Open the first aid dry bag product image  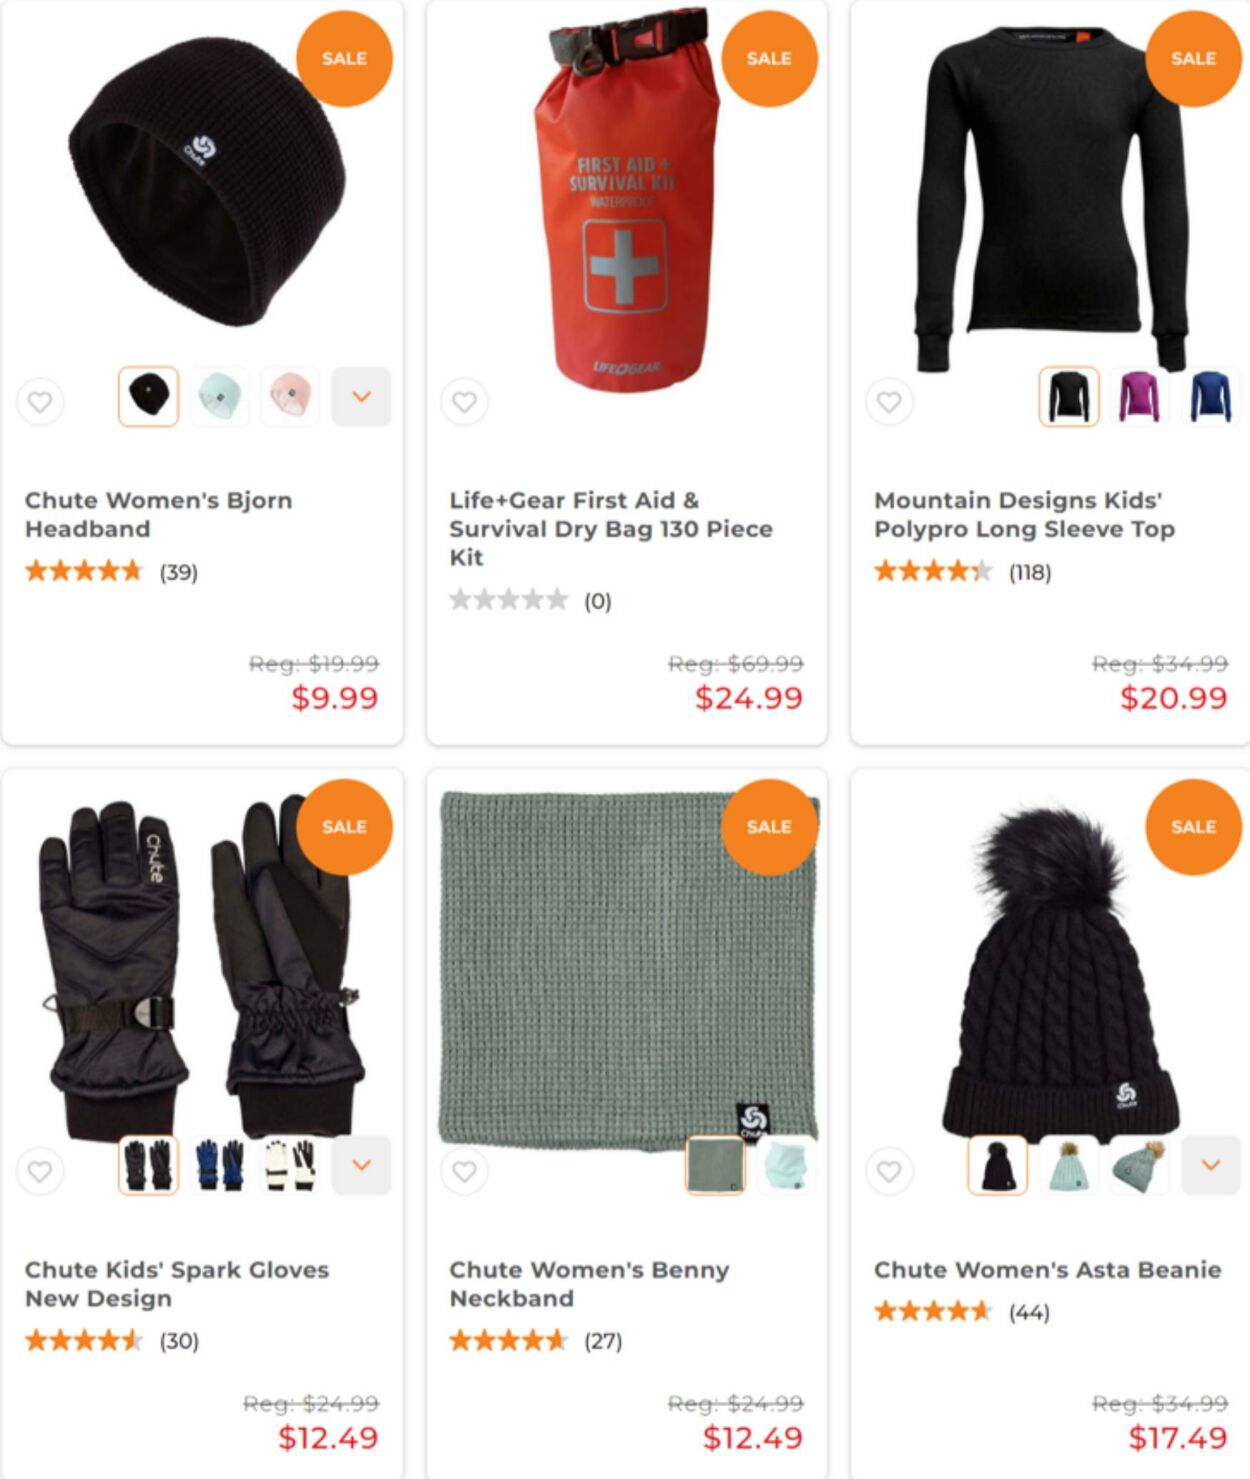pos(627,200)
